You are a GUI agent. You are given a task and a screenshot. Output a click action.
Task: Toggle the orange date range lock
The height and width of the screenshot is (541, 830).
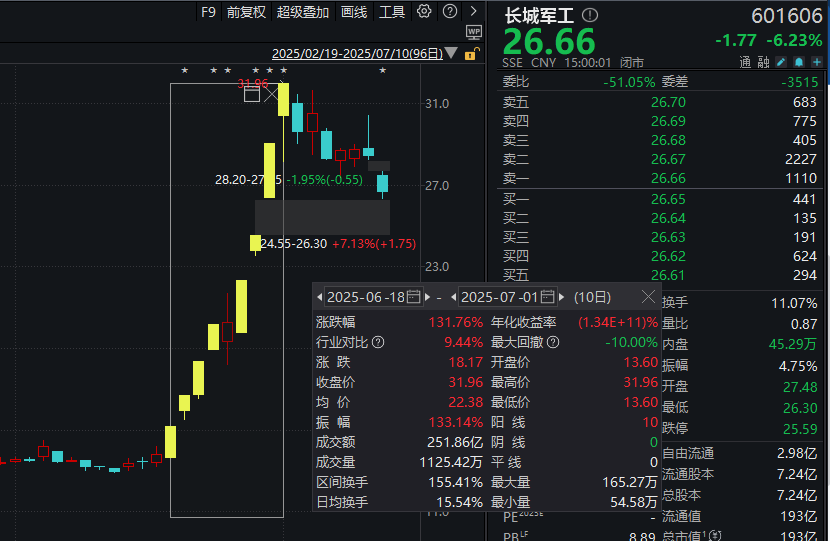tap(472, 53)
